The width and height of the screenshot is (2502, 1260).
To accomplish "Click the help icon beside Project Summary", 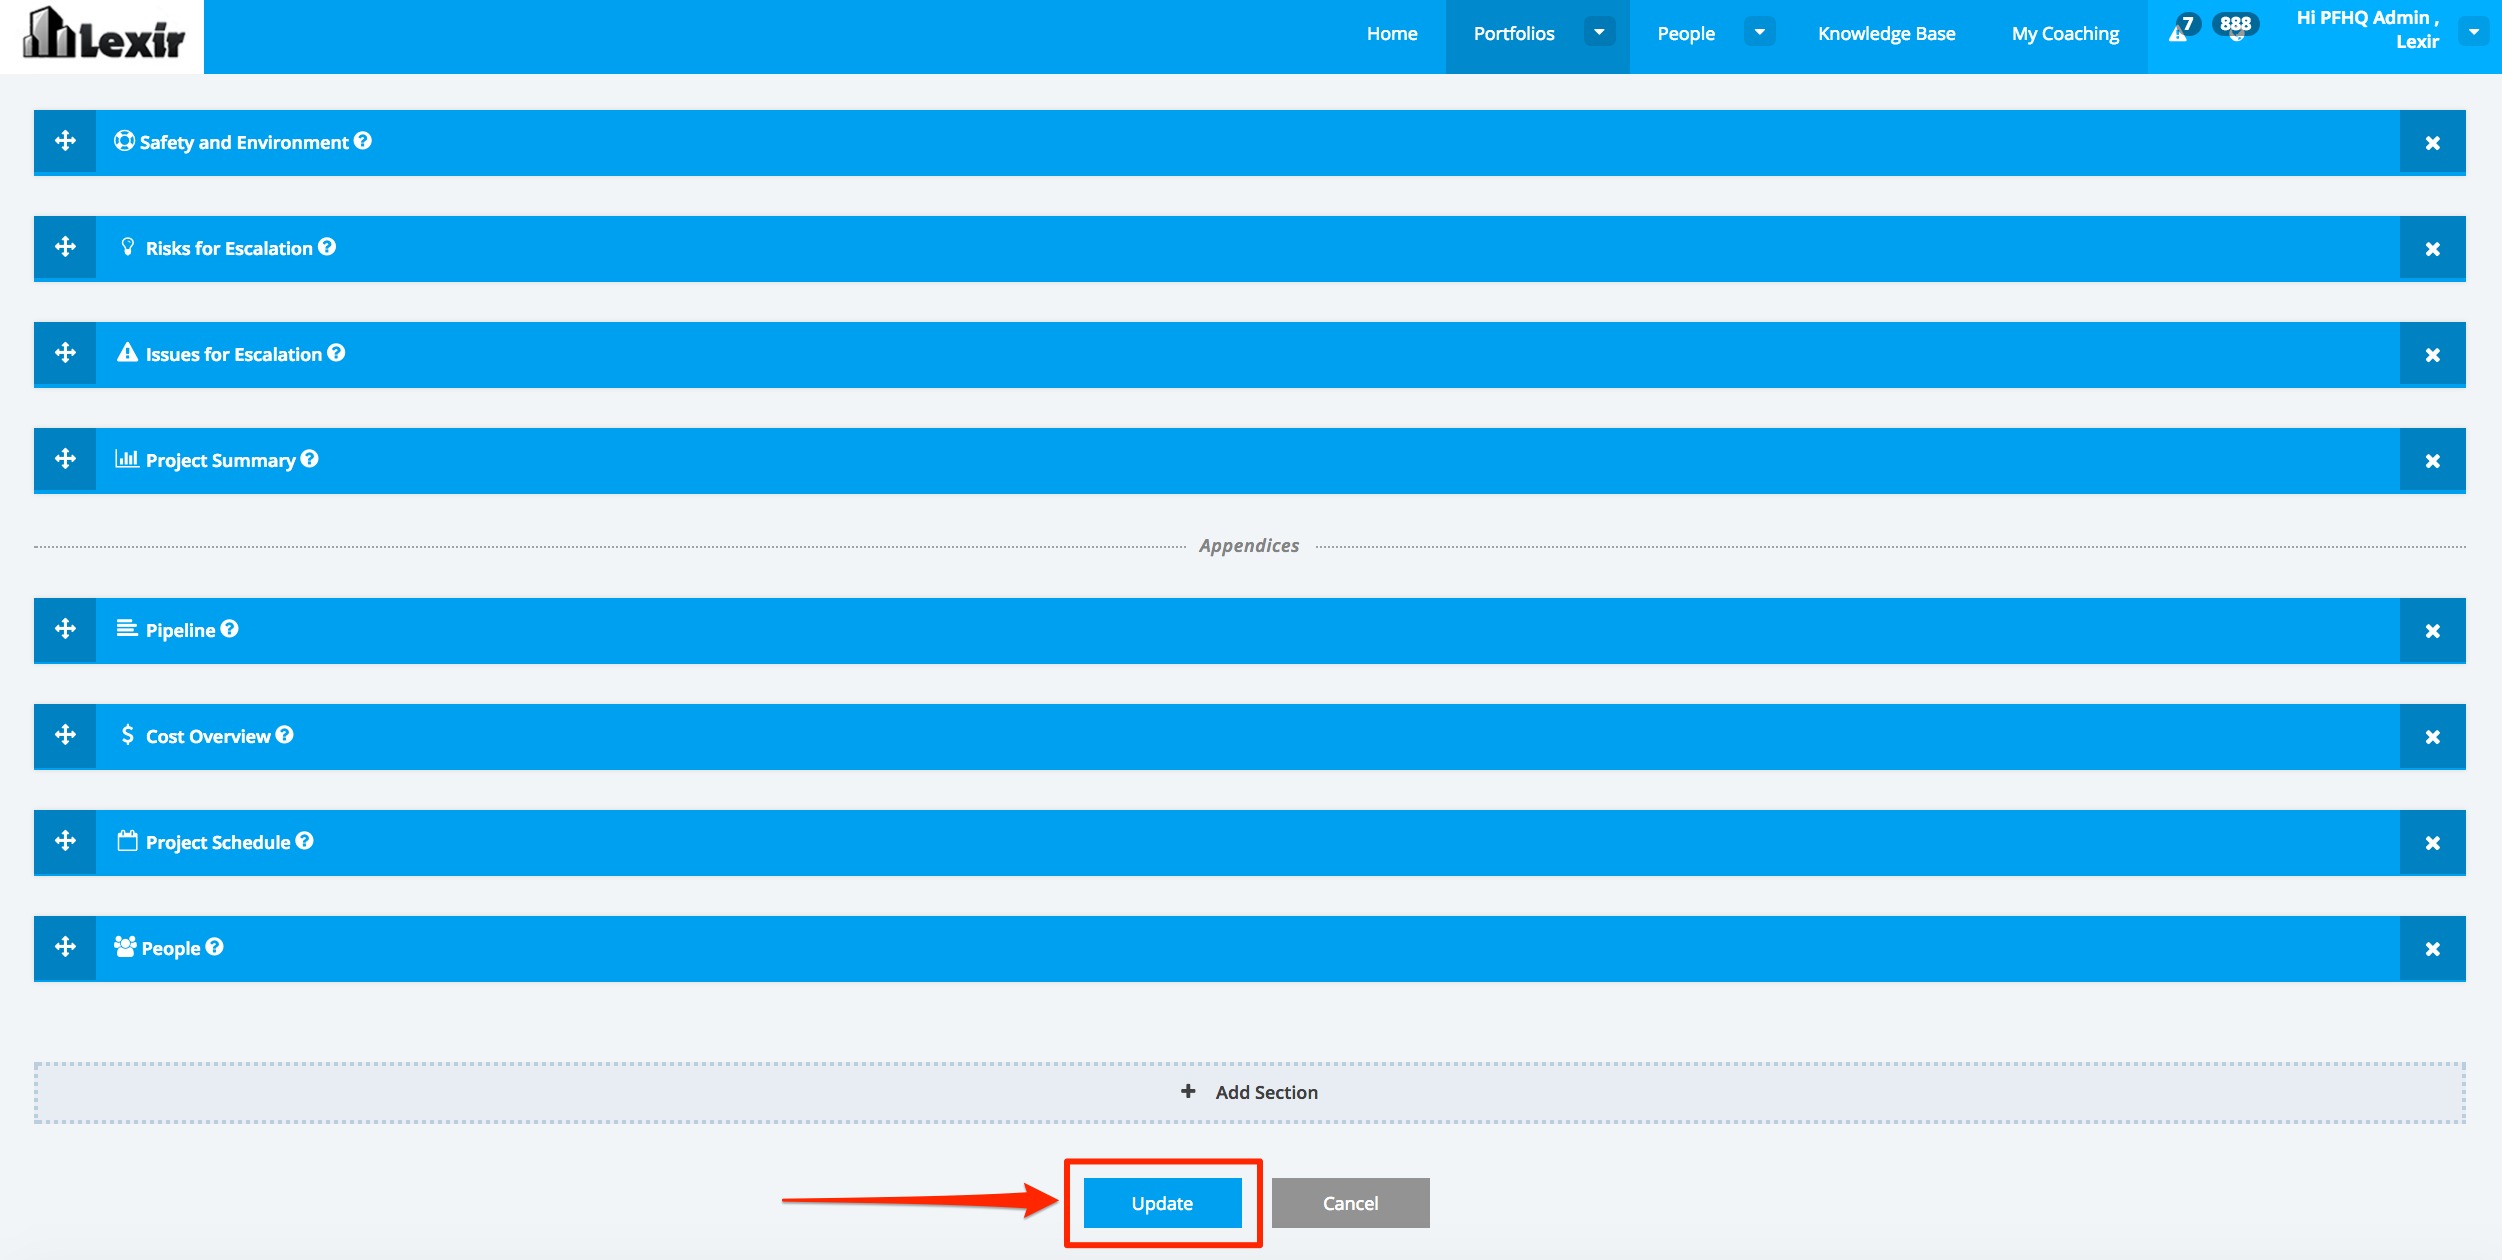I will tap(310, 459).
